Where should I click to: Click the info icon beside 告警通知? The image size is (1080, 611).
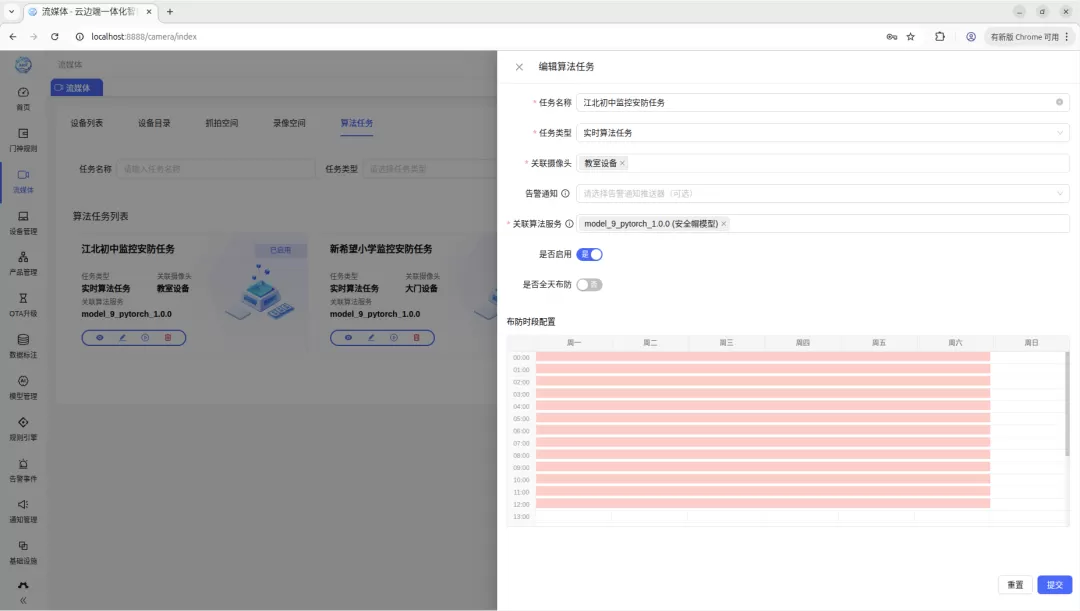pos(565,194)
